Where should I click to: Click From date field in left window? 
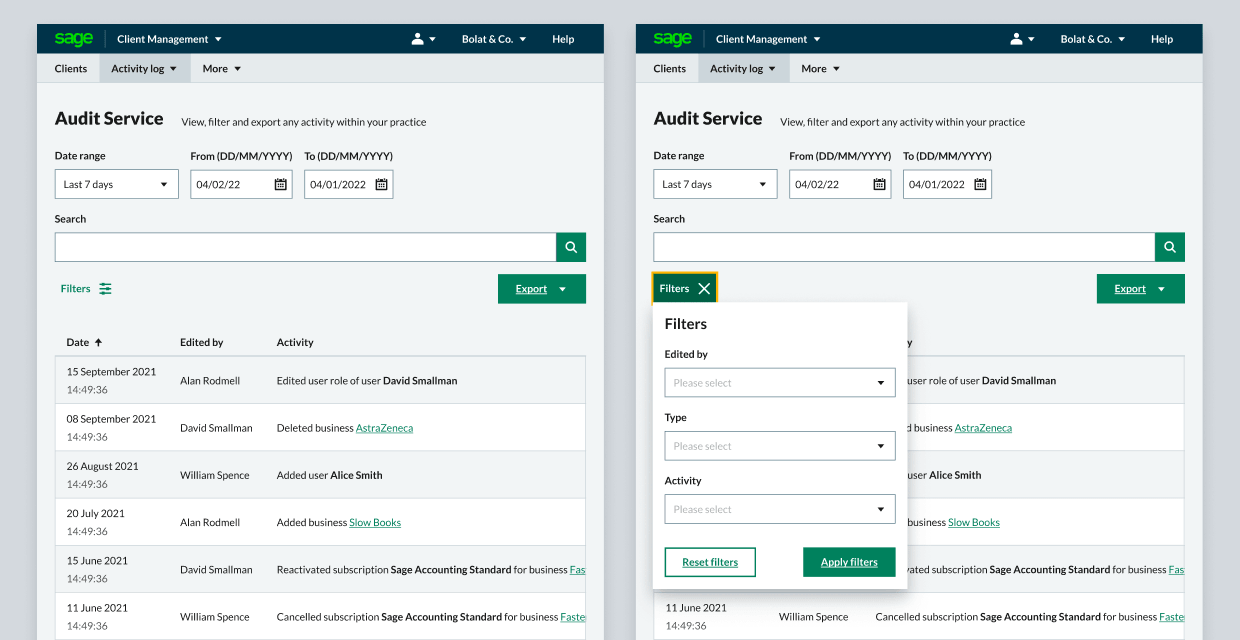241,184
